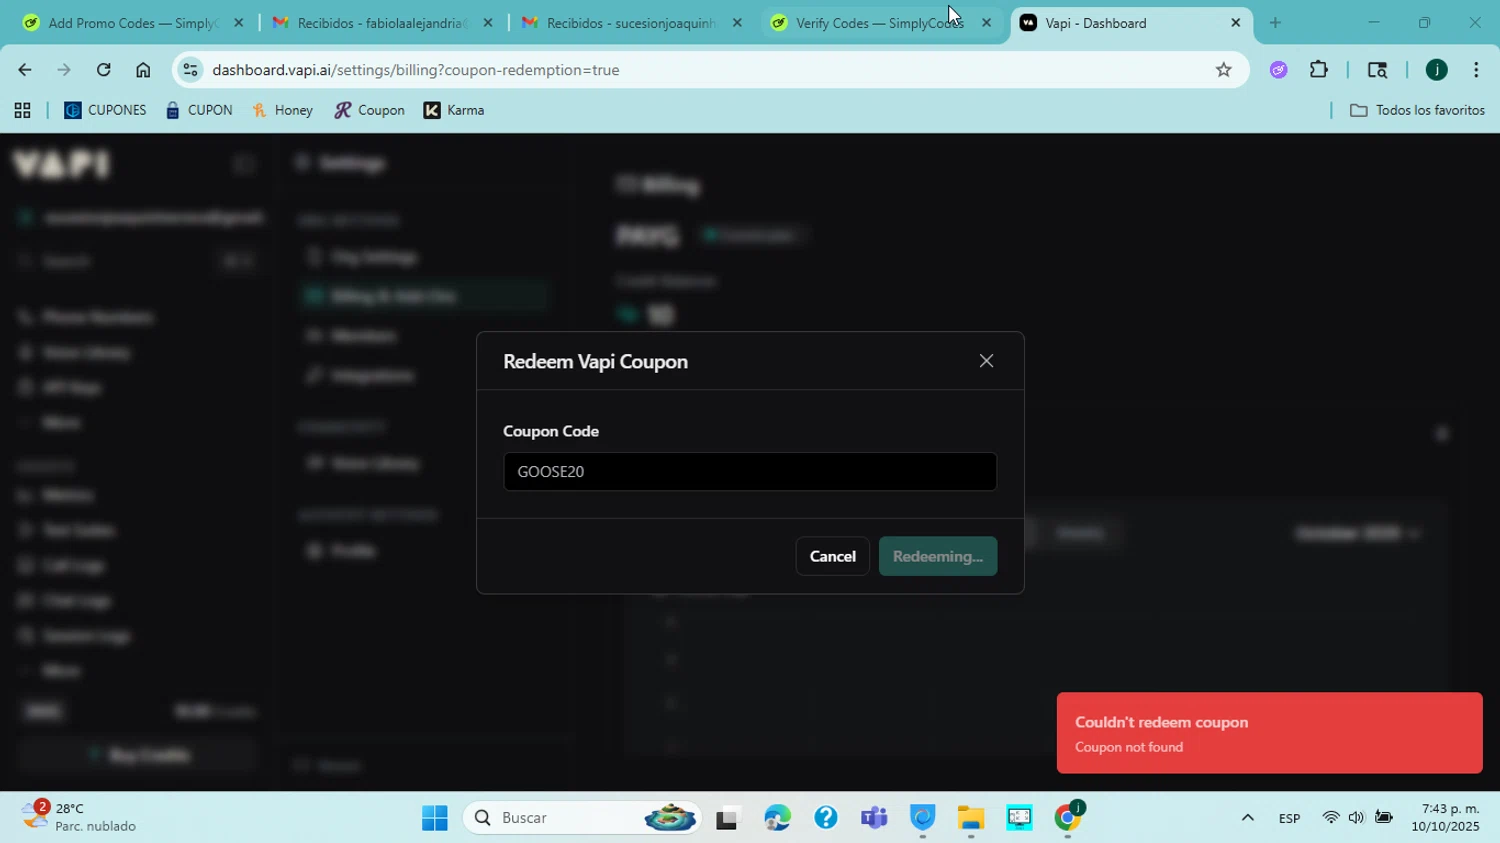Screen dimensions: 1500x843
Task: Open the browser home page
Action: click(x=143, y=70)
